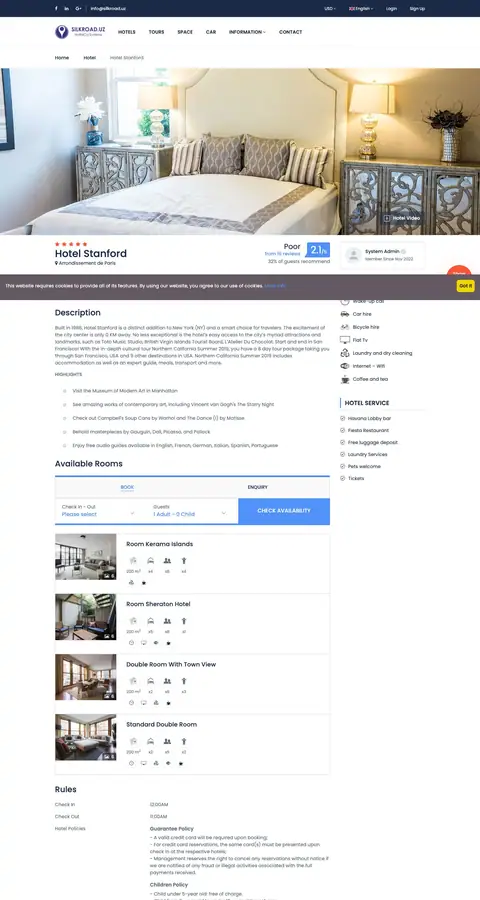
Task: Open the USD currency dropdown
Action: tap(330, 9)
